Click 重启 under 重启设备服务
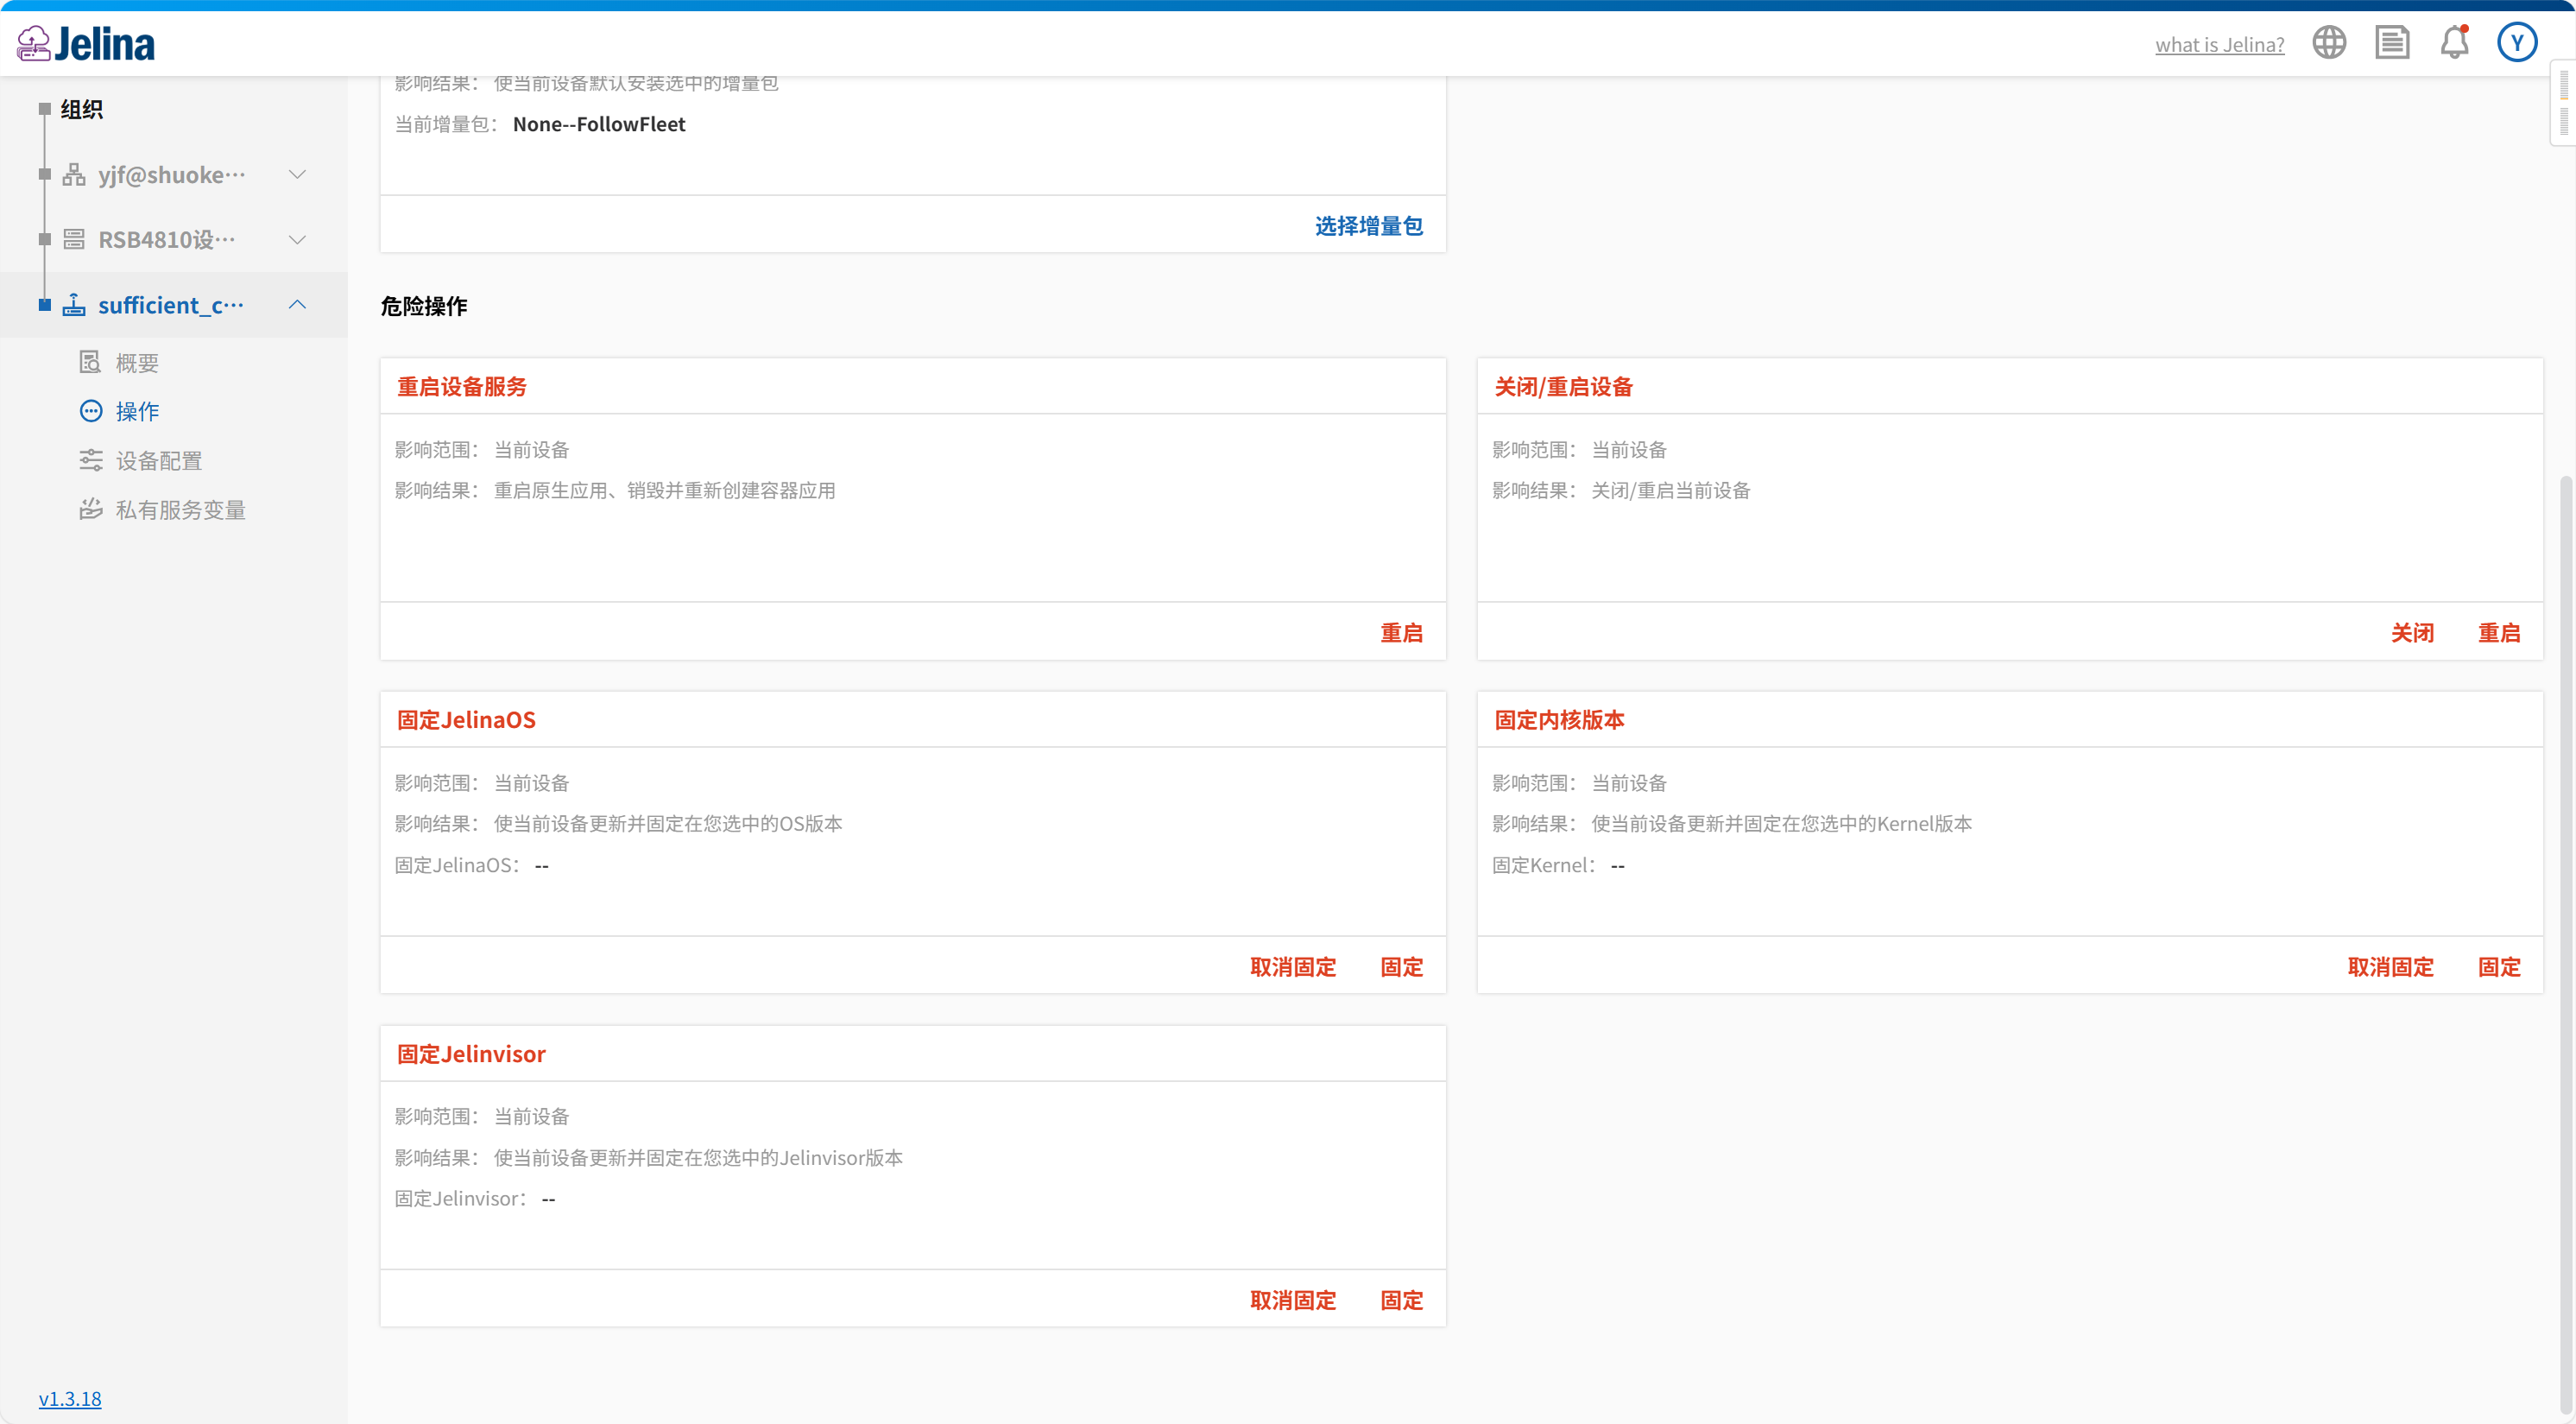2576x1424 pixels. pos(1401,633)
